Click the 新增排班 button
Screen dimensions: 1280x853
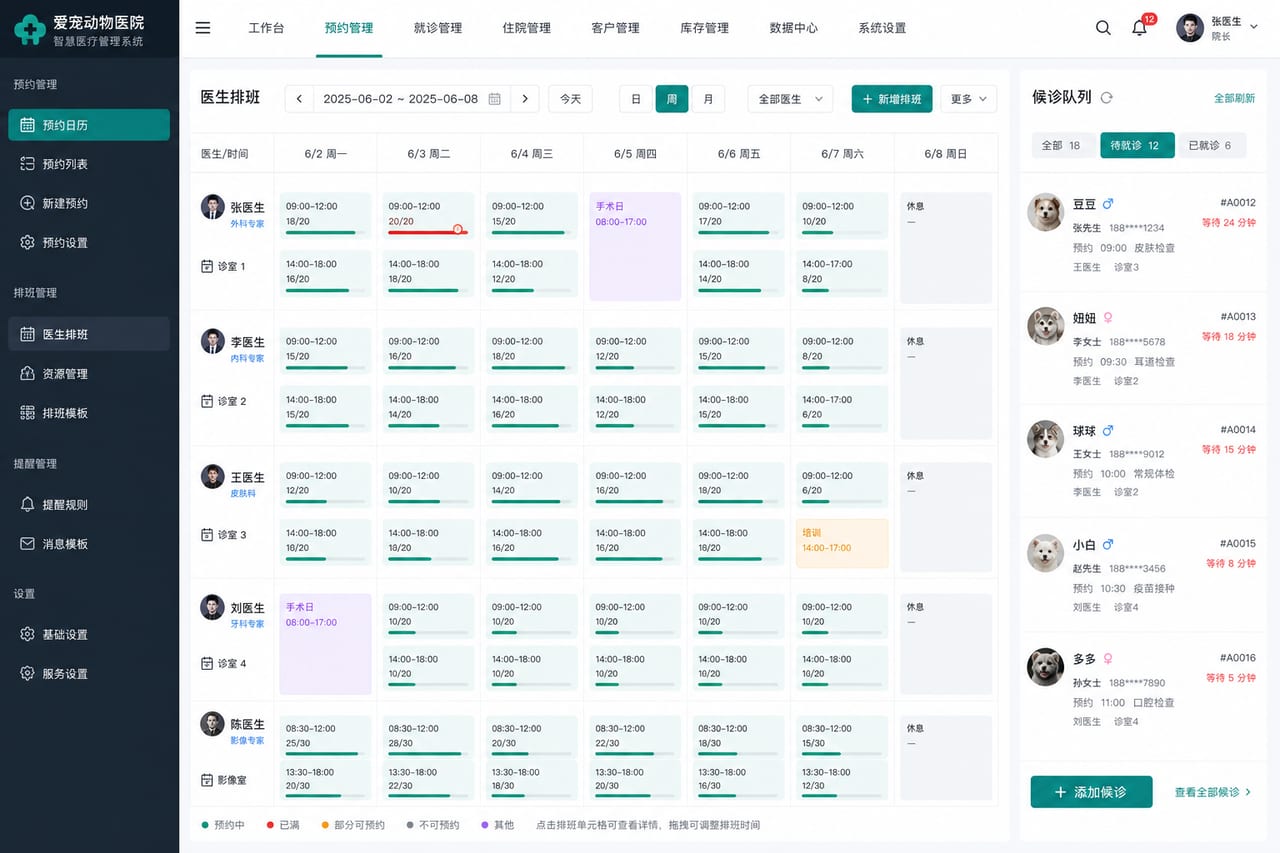click(892, 99)
